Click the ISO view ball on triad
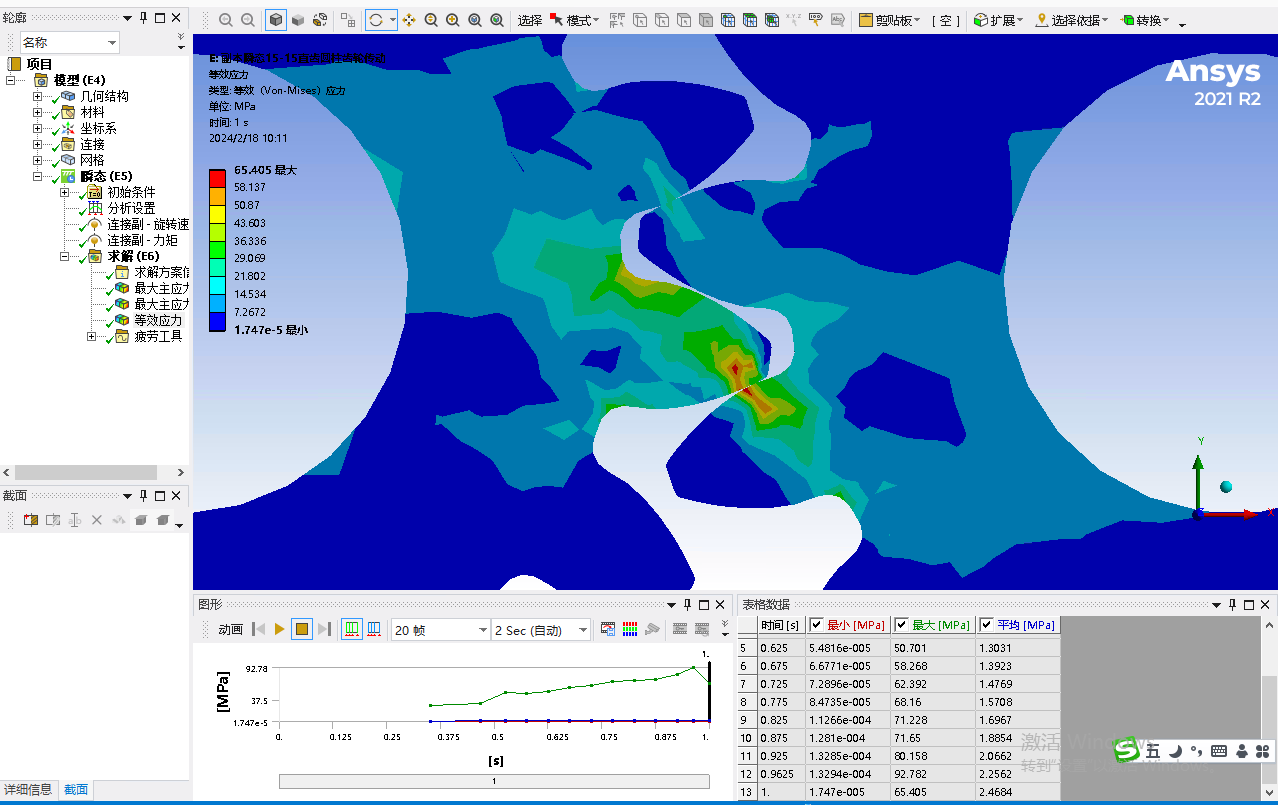Viewport: 1278px width, 805px height. [x=1226, y=487]
